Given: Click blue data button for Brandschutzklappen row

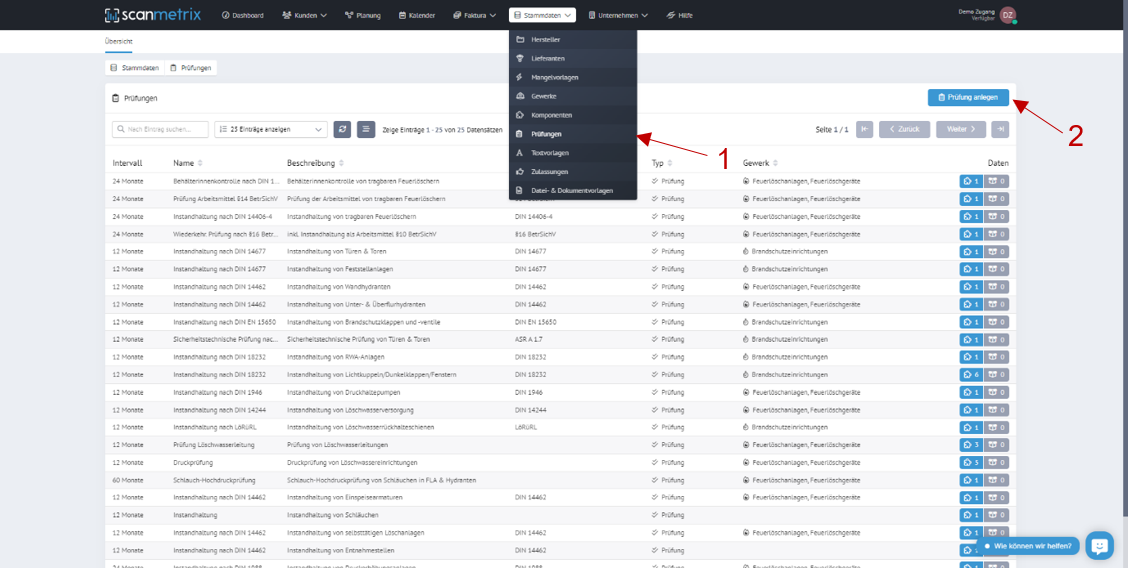Looking at the screenshot, I should 971,322.
